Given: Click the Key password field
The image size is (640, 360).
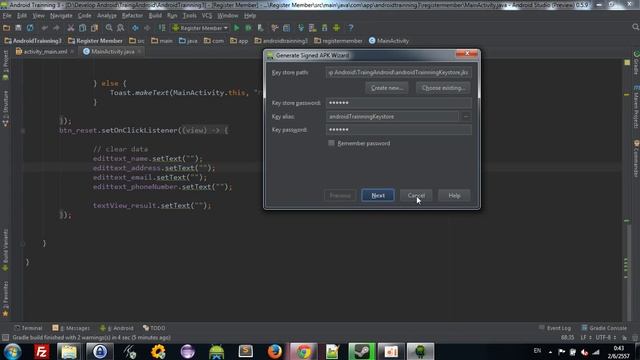Looking at the screenshot, I should 399,130.
